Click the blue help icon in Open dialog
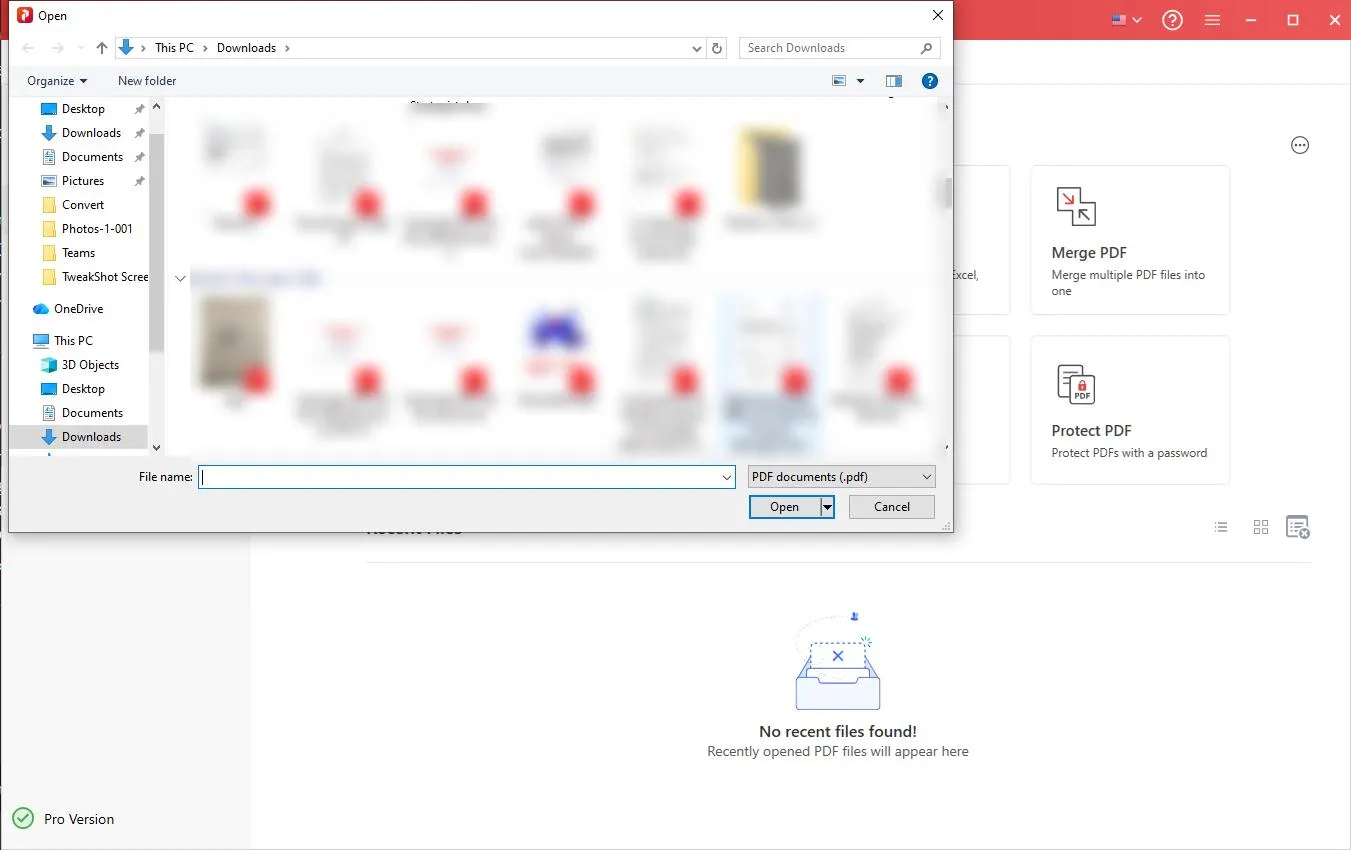This screenshot has height=850, width=1351. [929, 81]
